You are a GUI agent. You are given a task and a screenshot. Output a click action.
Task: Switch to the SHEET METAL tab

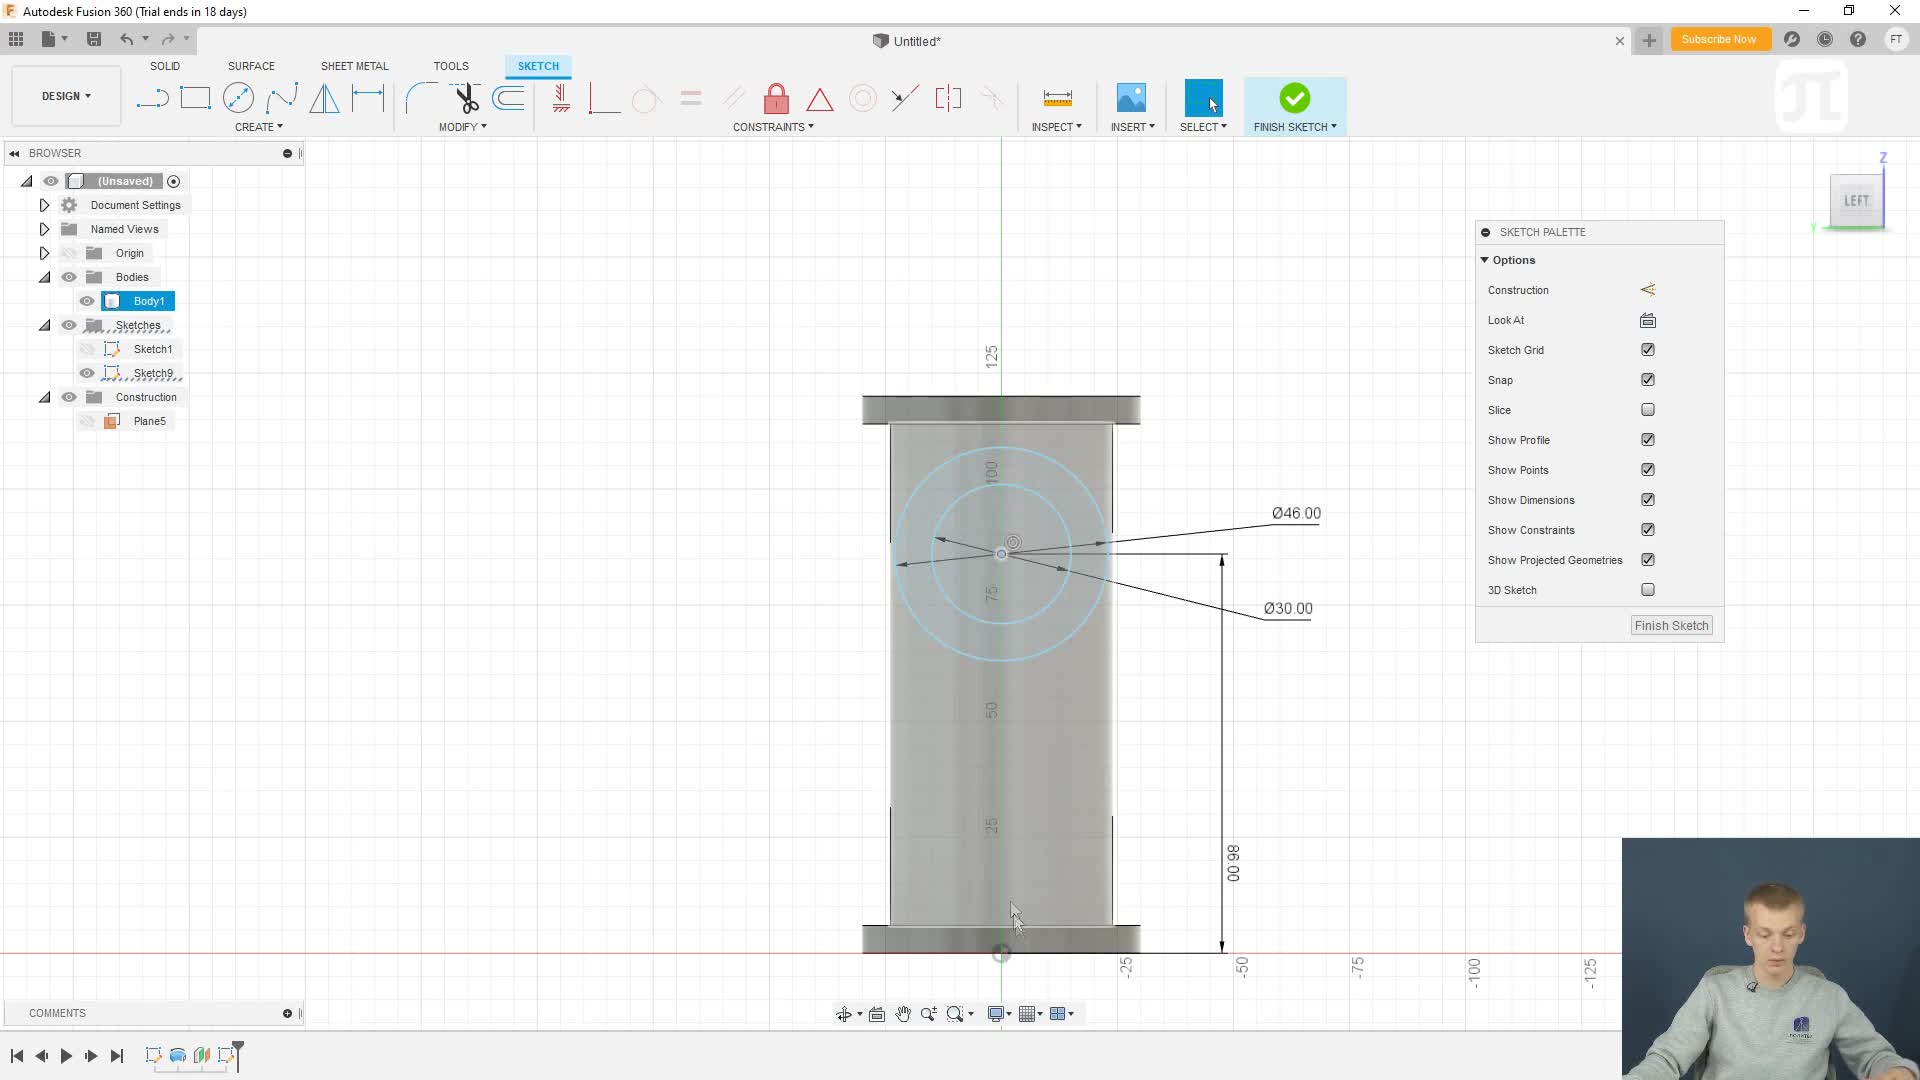coord(354,66)
